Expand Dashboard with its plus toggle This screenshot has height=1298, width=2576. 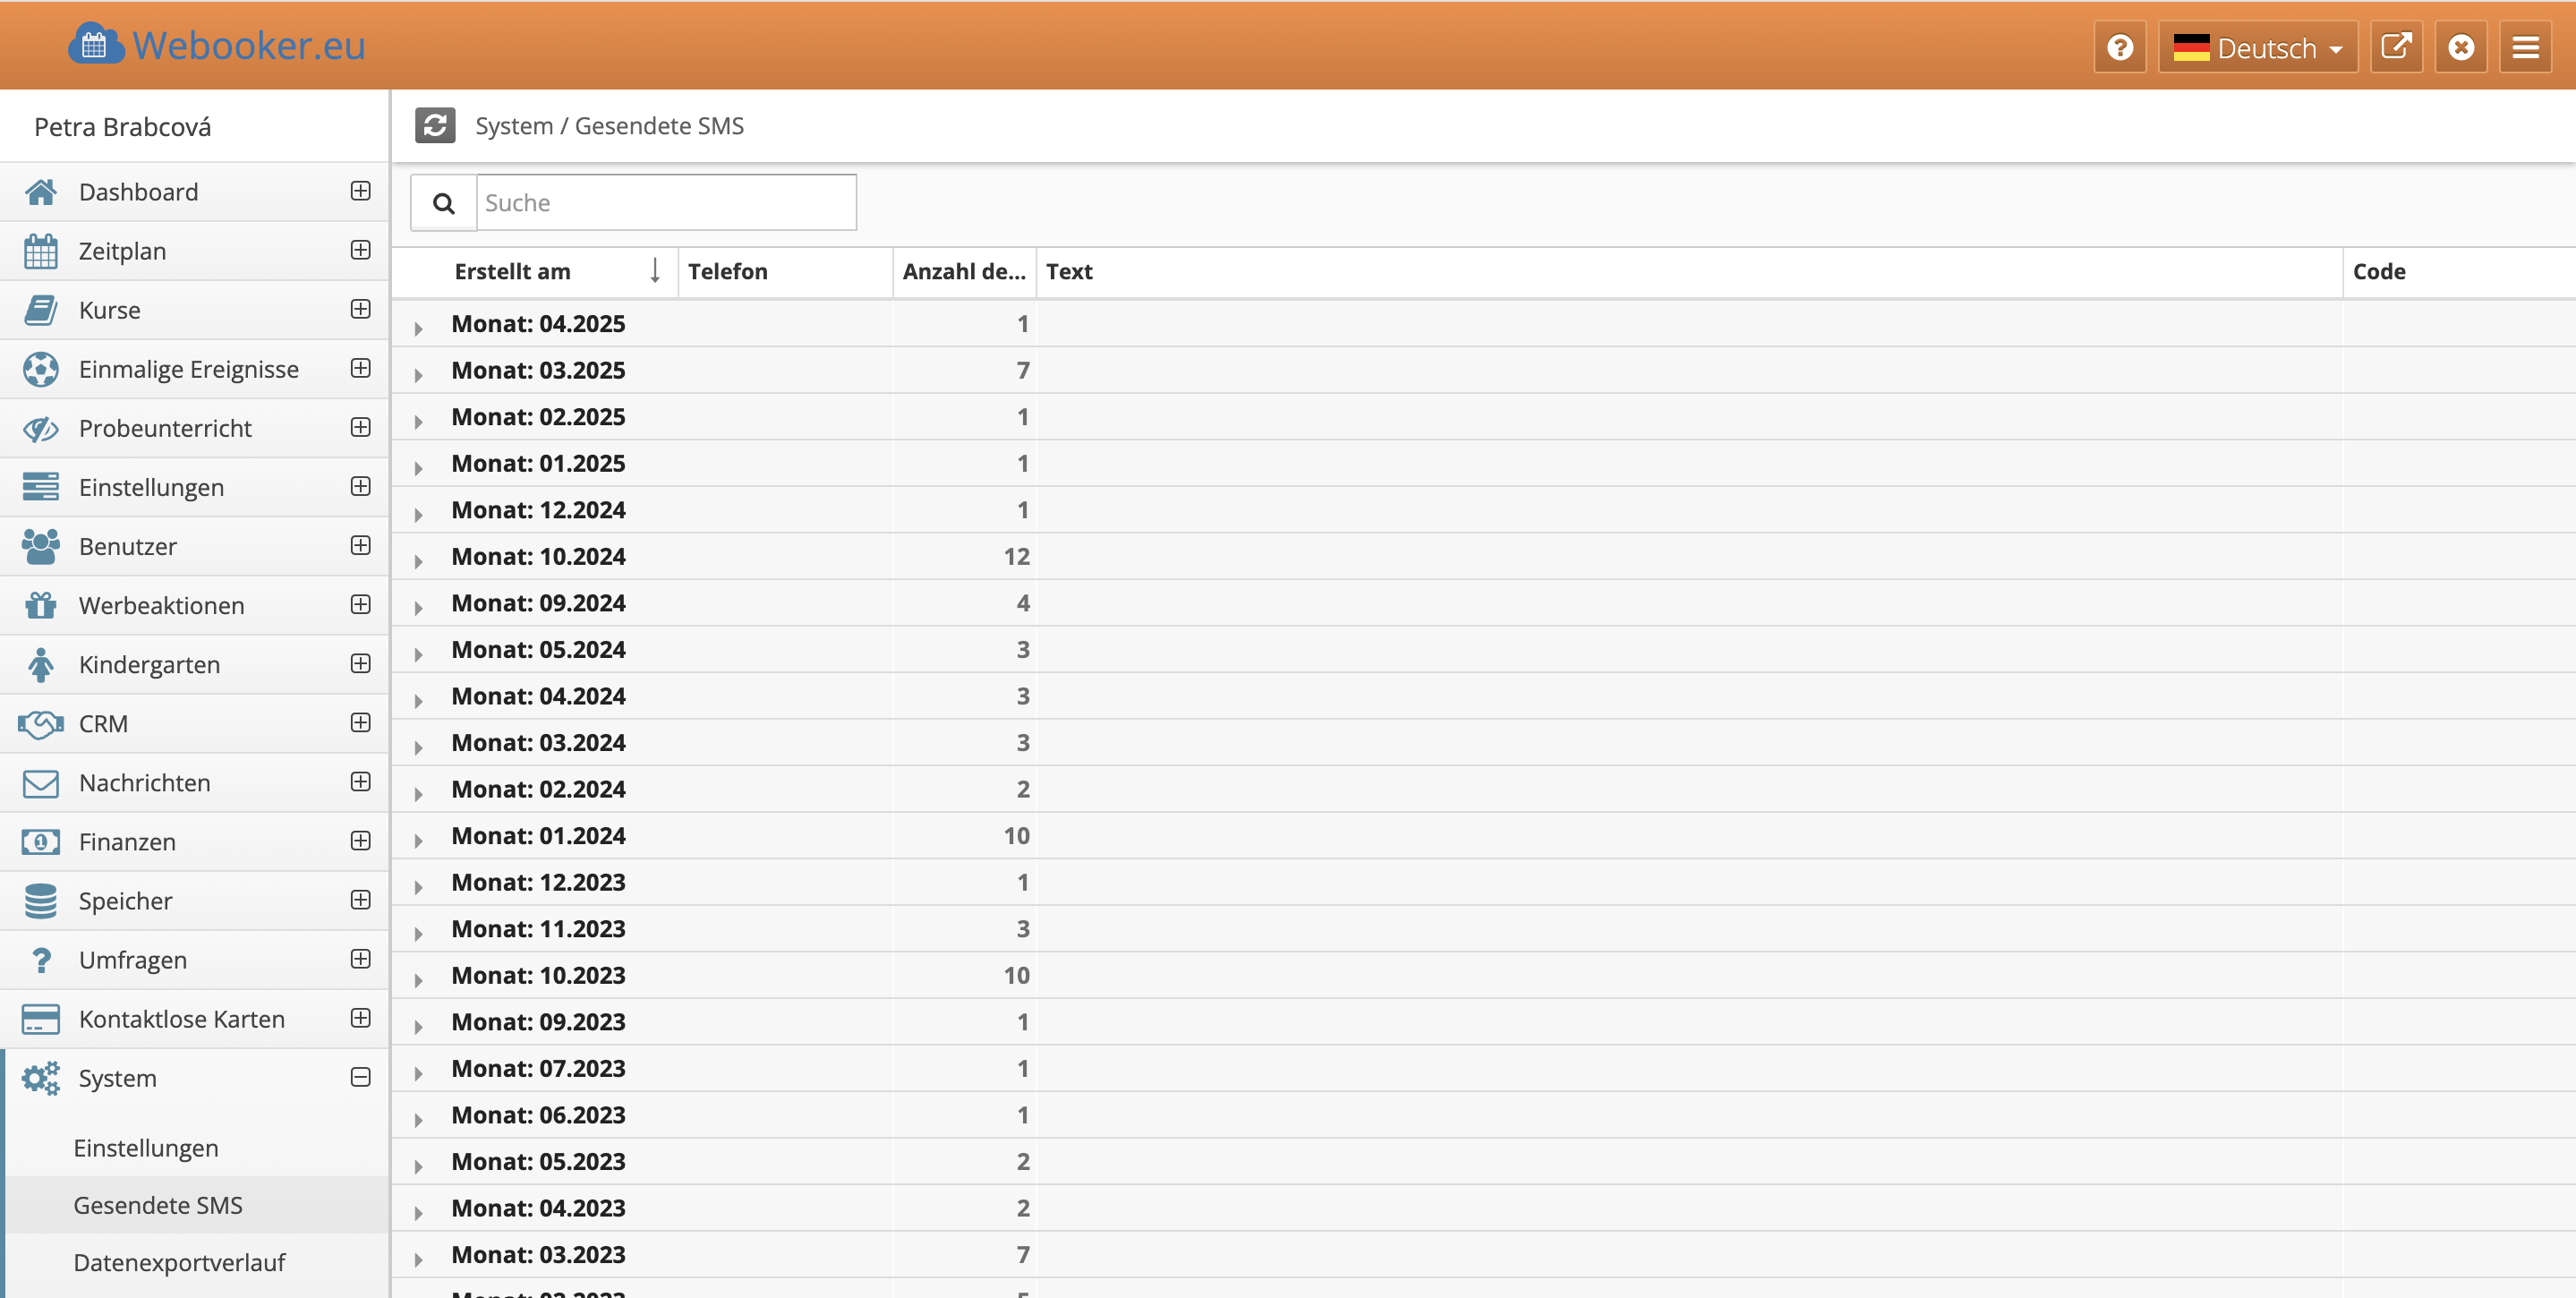(361, 191)
